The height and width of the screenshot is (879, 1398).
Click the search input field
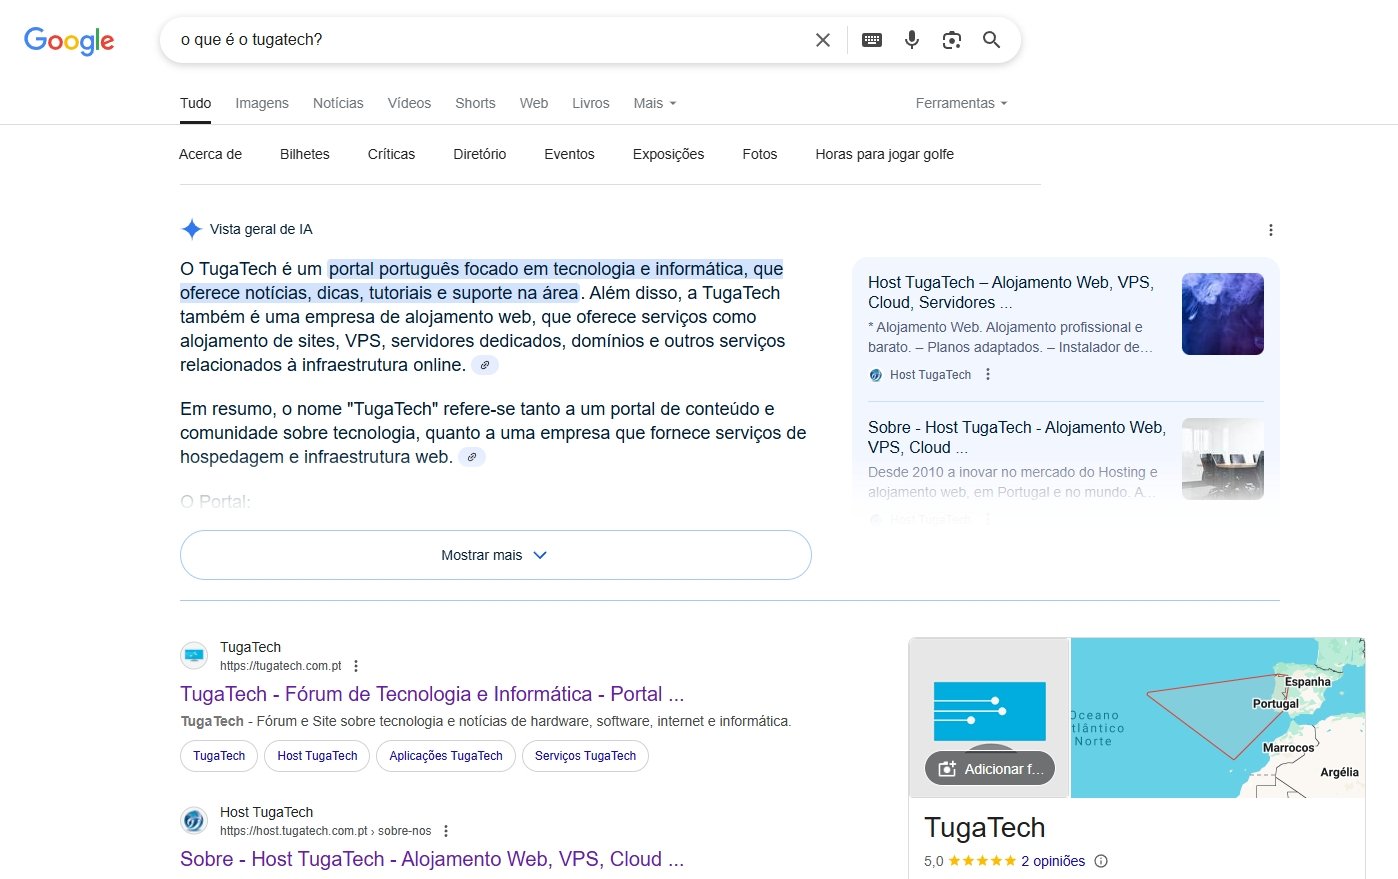(x=490, y=40)
